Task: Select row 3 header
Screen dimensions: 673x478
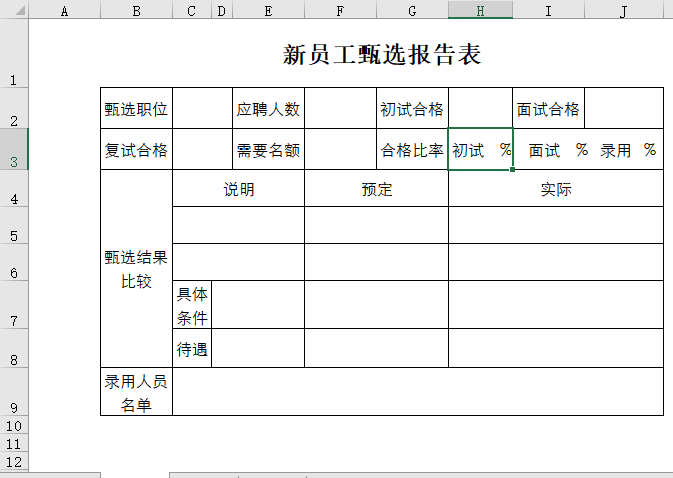Action: pos(14,149)
